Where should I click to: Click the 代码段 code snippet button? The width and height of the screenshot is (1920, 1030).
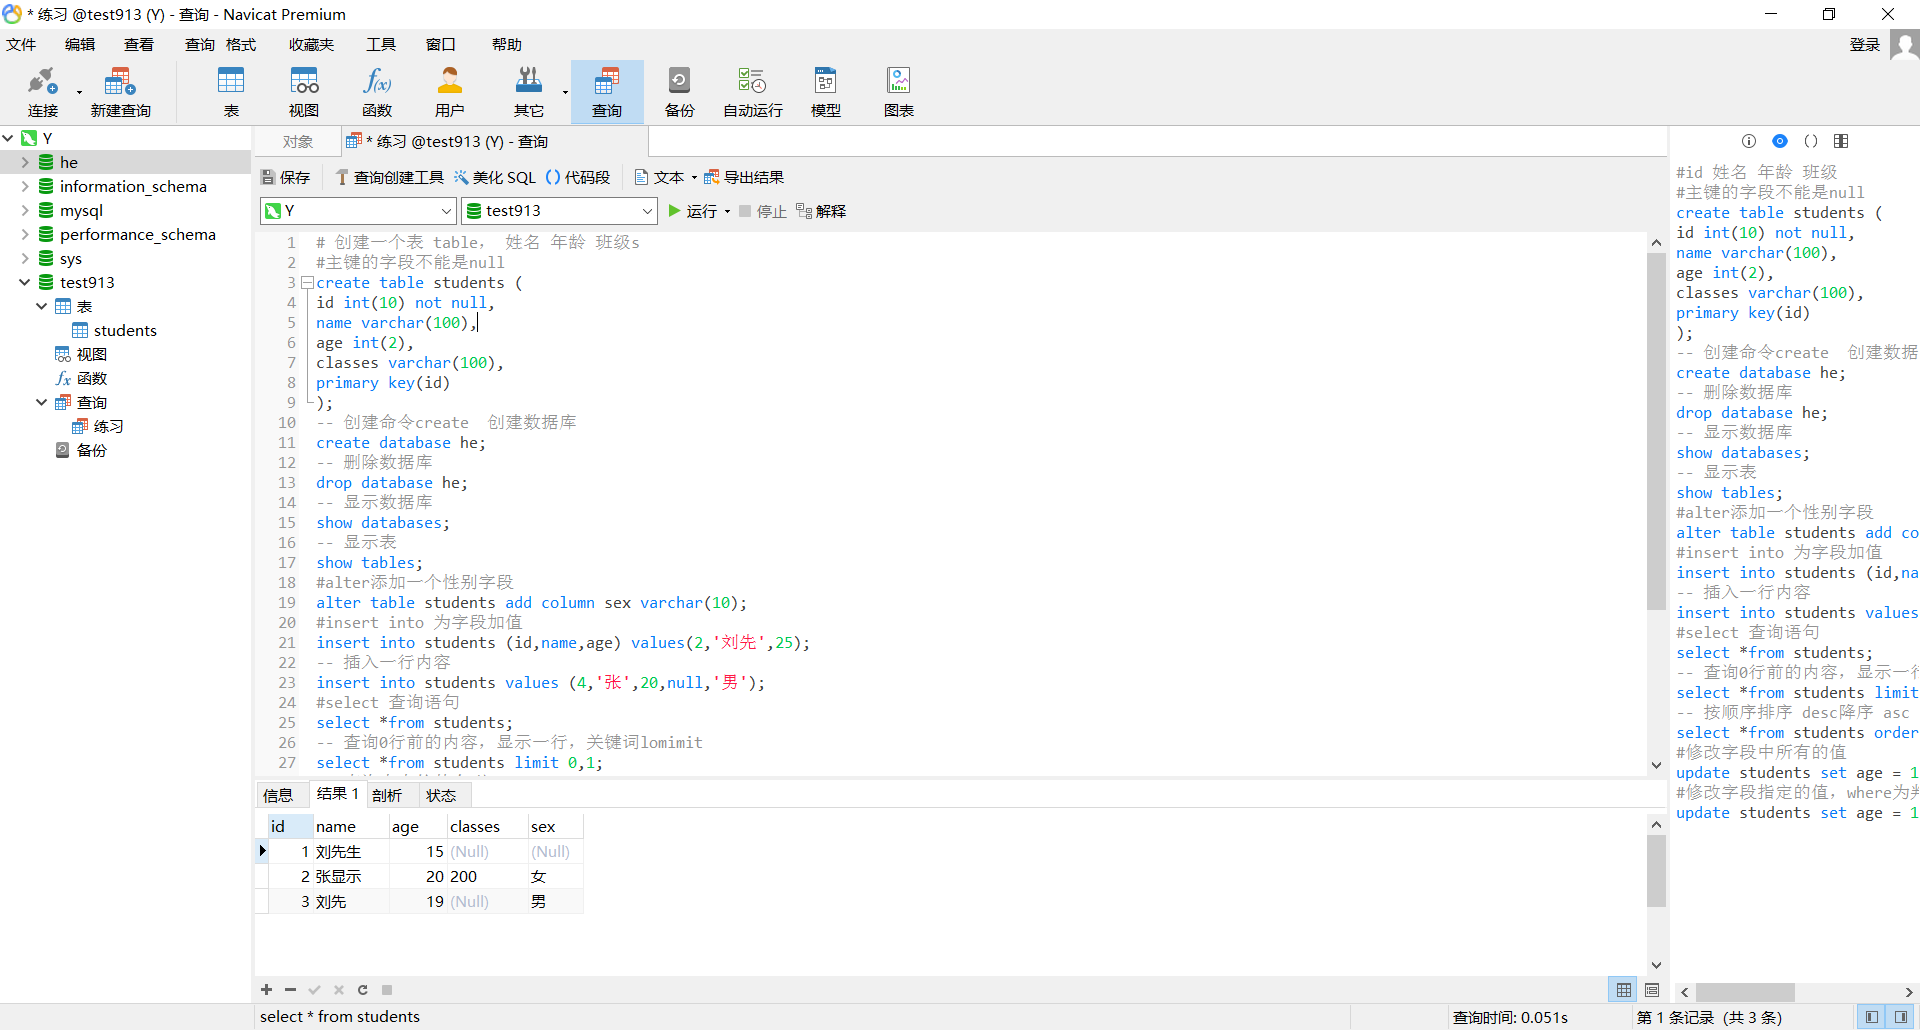pos(578,177)
